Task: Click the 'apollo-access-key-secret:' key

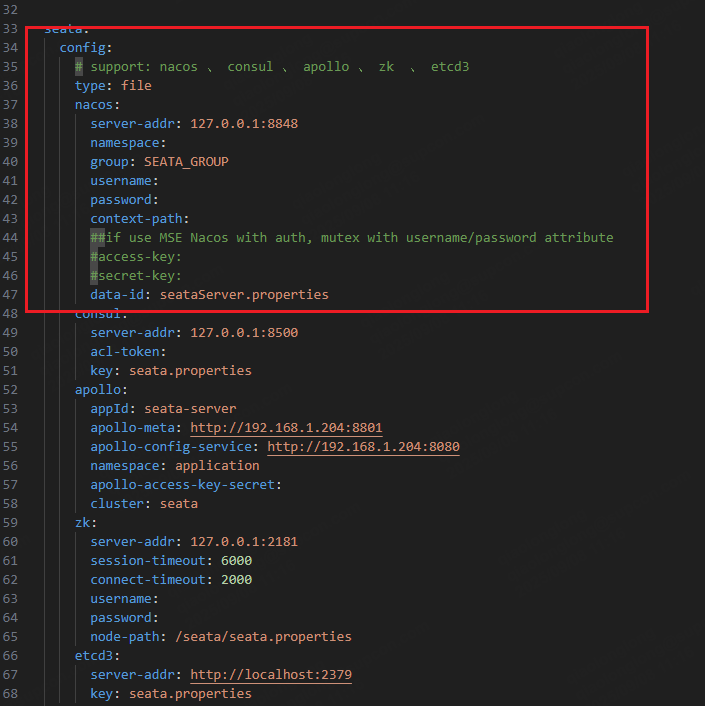Action: pyautogui.click(x=186, y=484)
